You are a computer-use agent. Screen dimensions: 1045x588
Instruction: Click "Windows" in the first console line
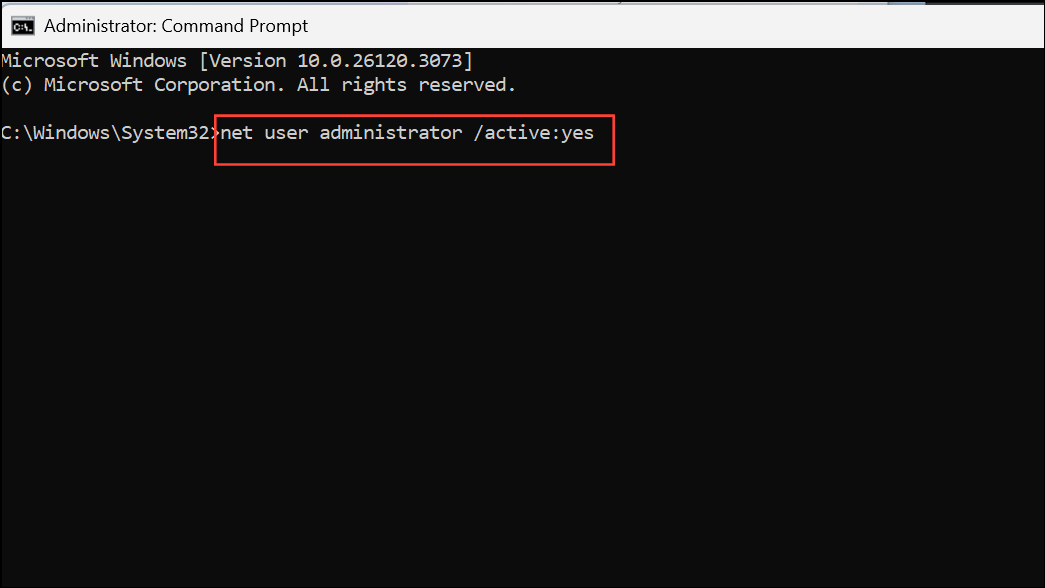[x=149, y=61]
